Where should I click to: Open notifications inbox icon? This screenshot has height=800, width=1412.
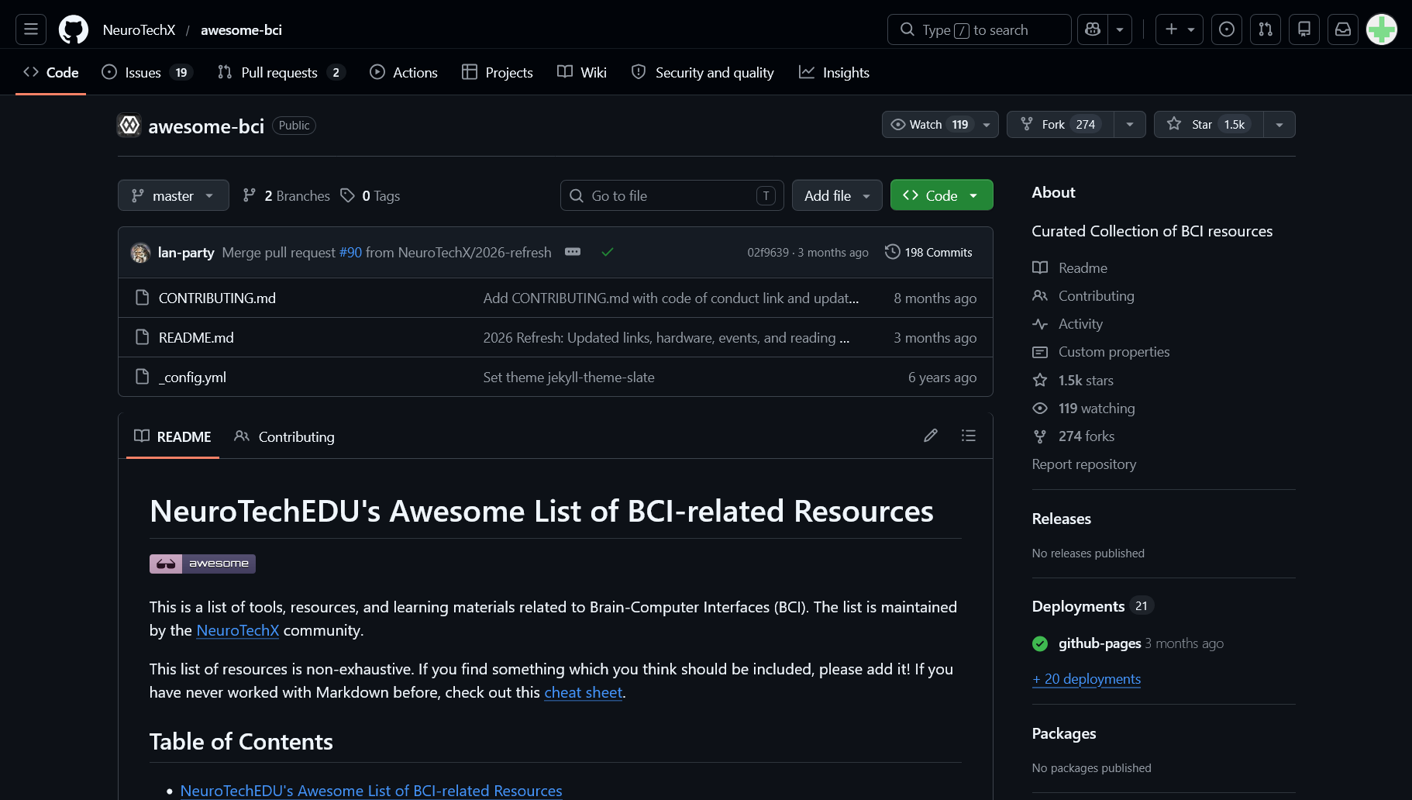1343,30
